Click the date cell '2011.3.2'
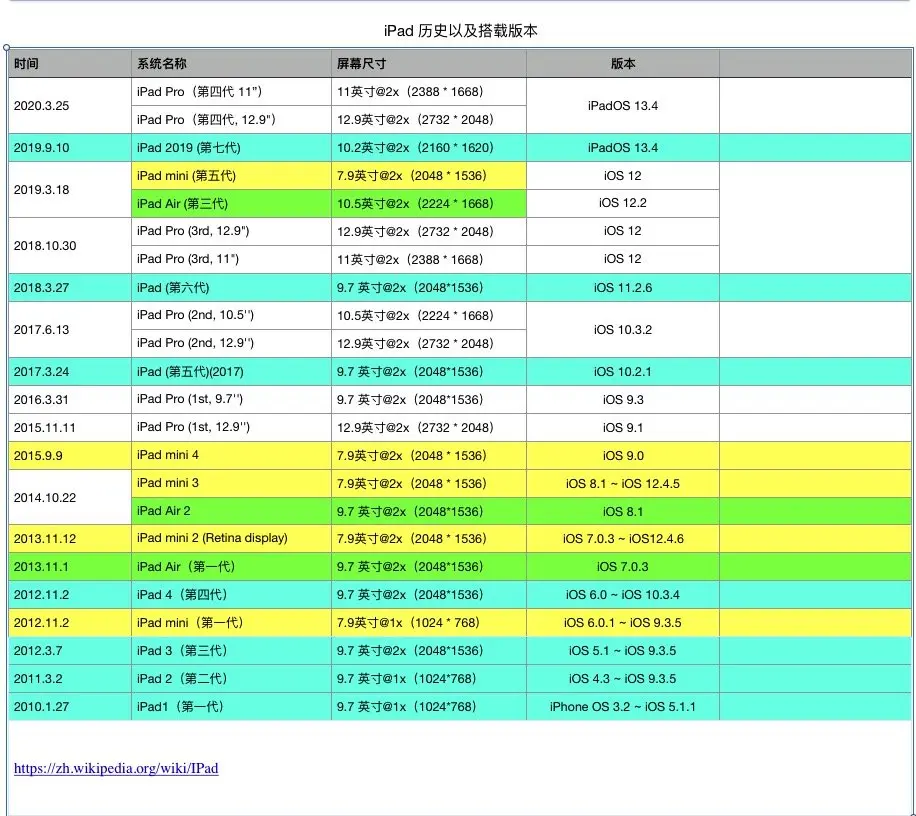916x816 pixels. (x=70, y=679)
